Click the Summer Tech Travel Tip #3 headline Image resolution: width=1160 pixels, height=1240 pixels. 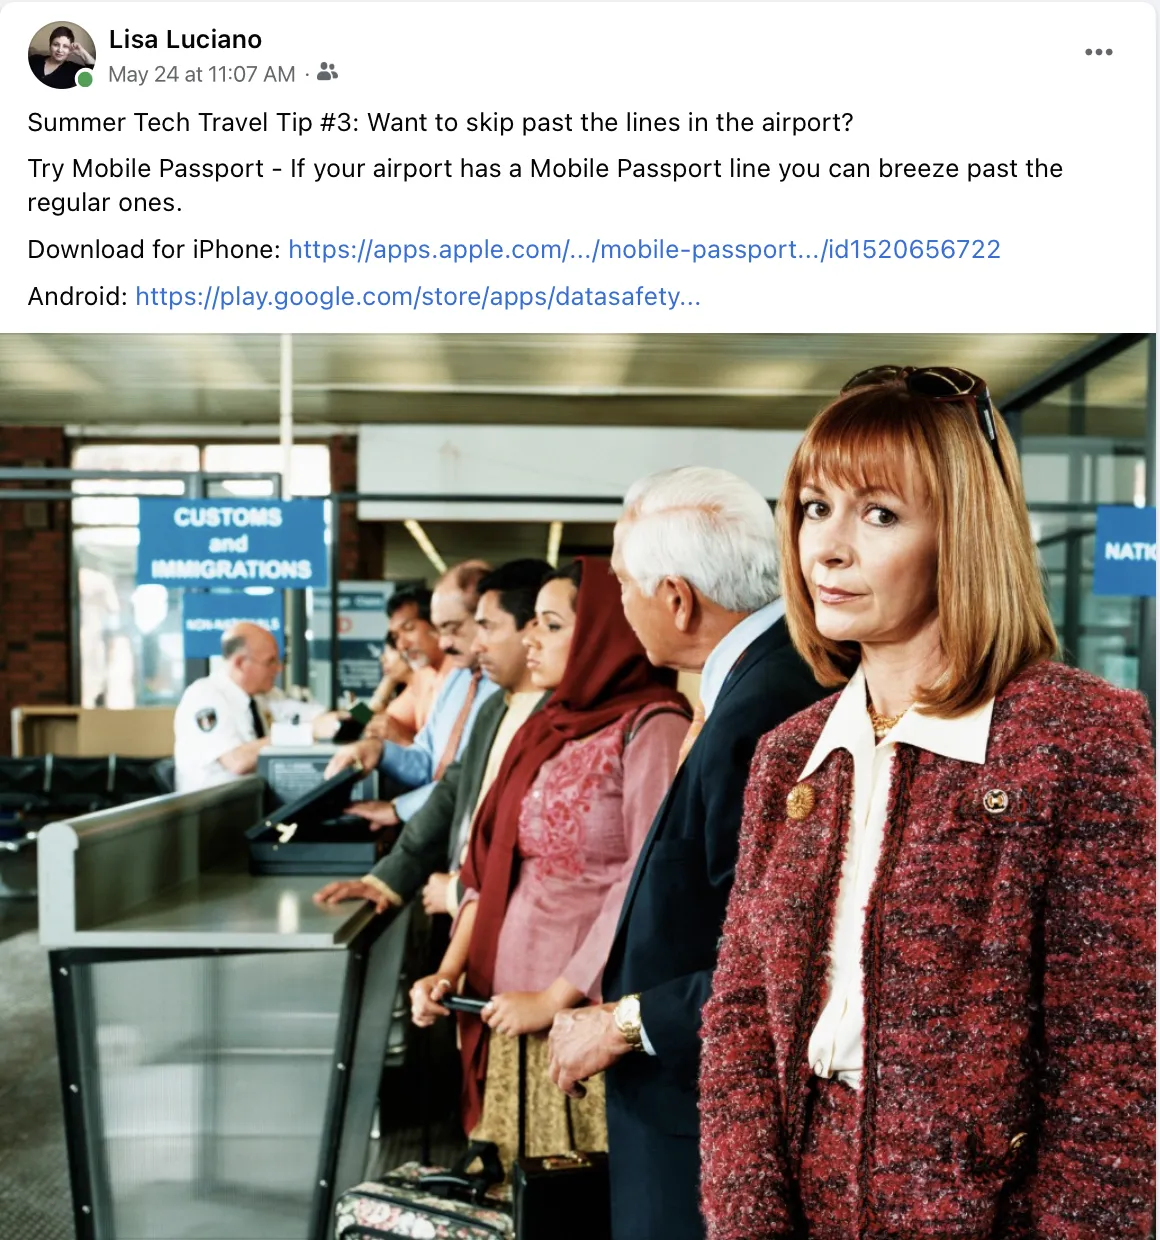(x=440, y=122)
